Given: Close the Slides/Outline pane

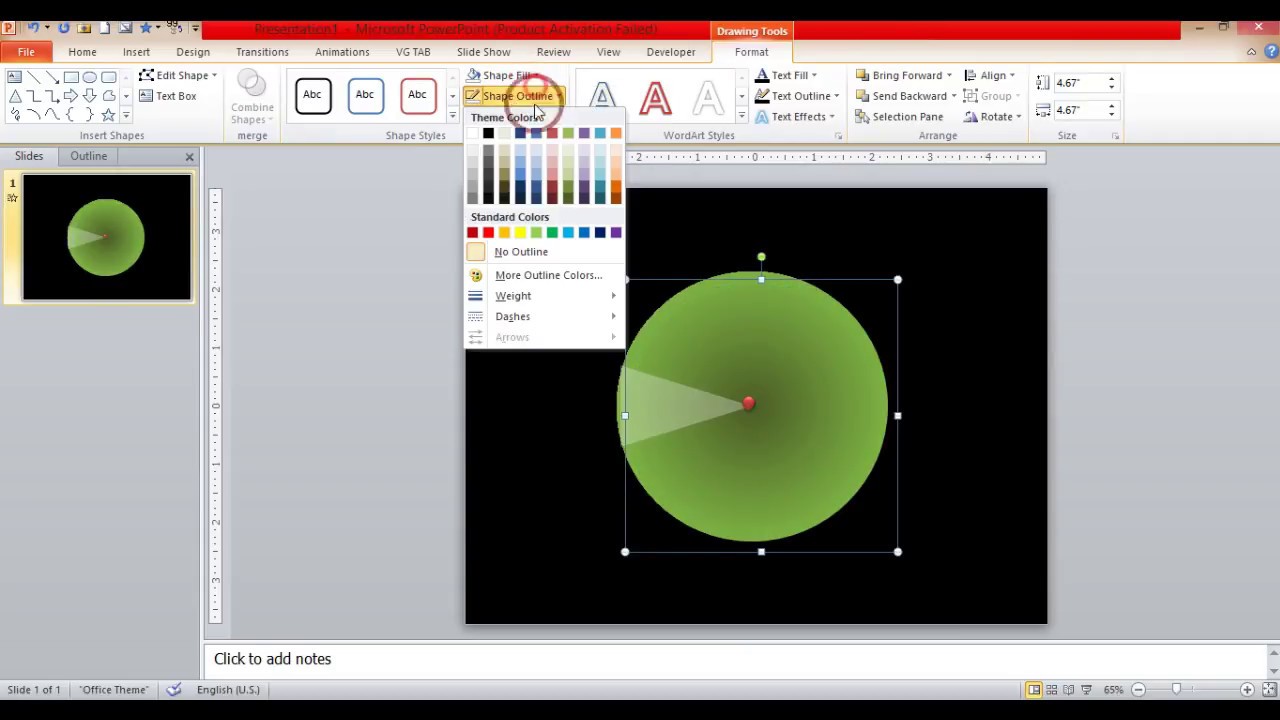Looking at the screenshot, I should pyautogui.click(x=189, y=157).
